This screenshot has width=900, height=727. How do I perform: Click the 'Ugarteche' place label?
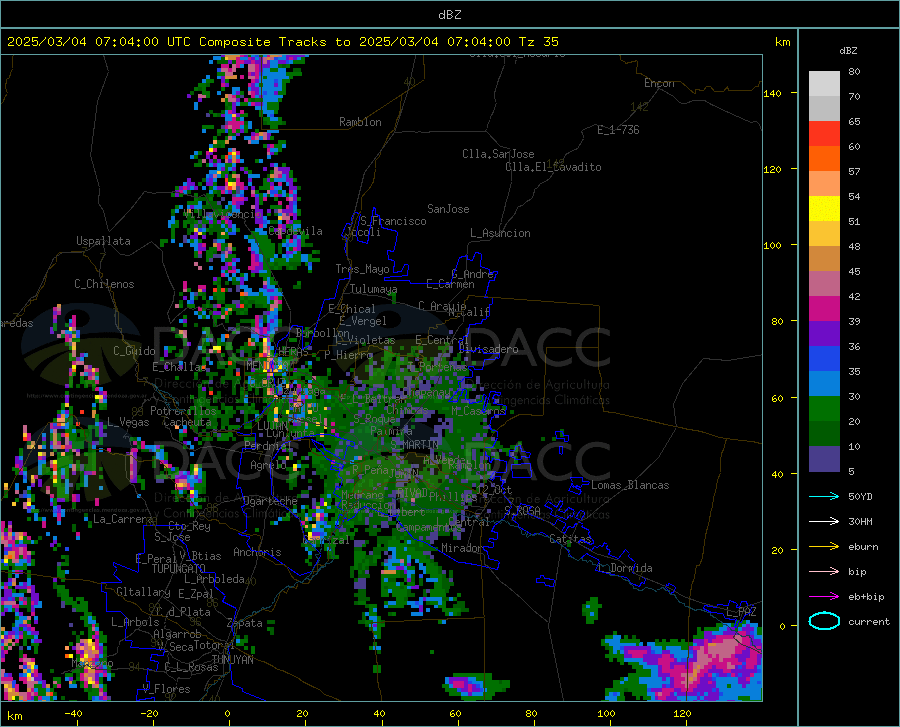pyautogui.click(x=270, y=500)
